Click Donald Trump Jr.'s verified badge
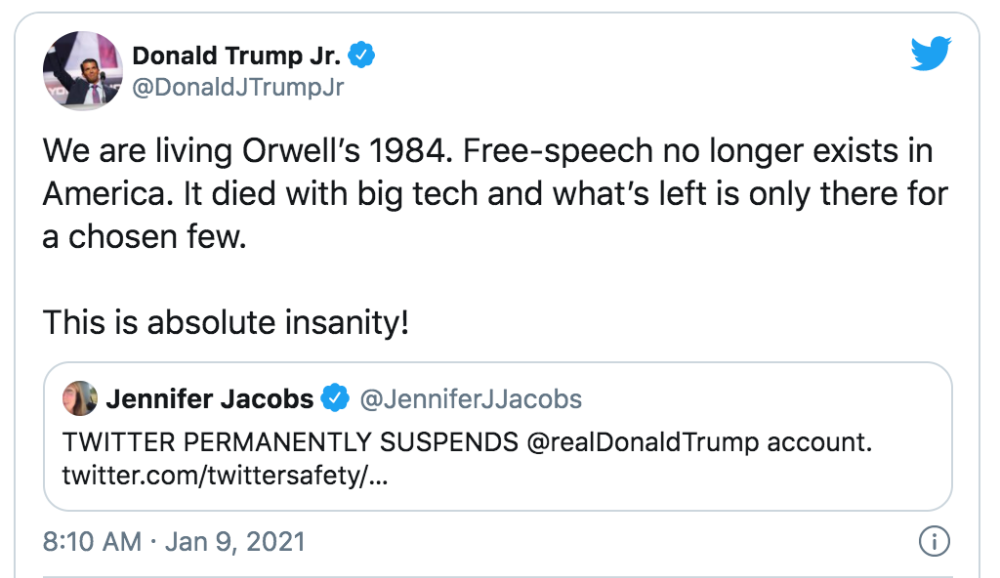The height and width of the screenshot is (578, 1000). (x=362, y=55)
